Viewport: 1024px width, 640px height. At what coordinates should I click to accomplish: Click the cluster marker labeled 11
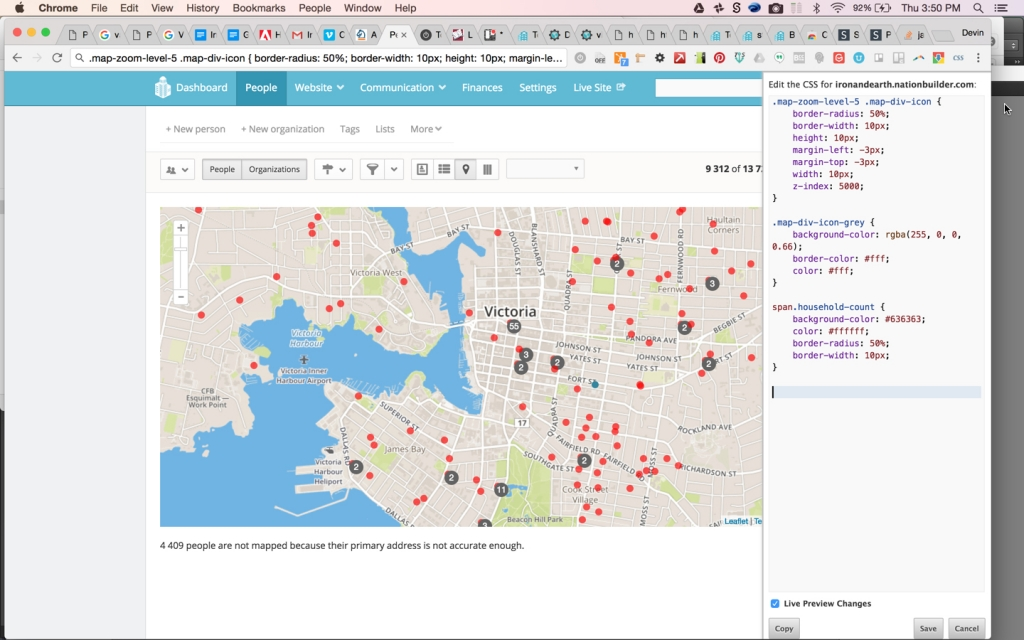(x=501, y=489)
